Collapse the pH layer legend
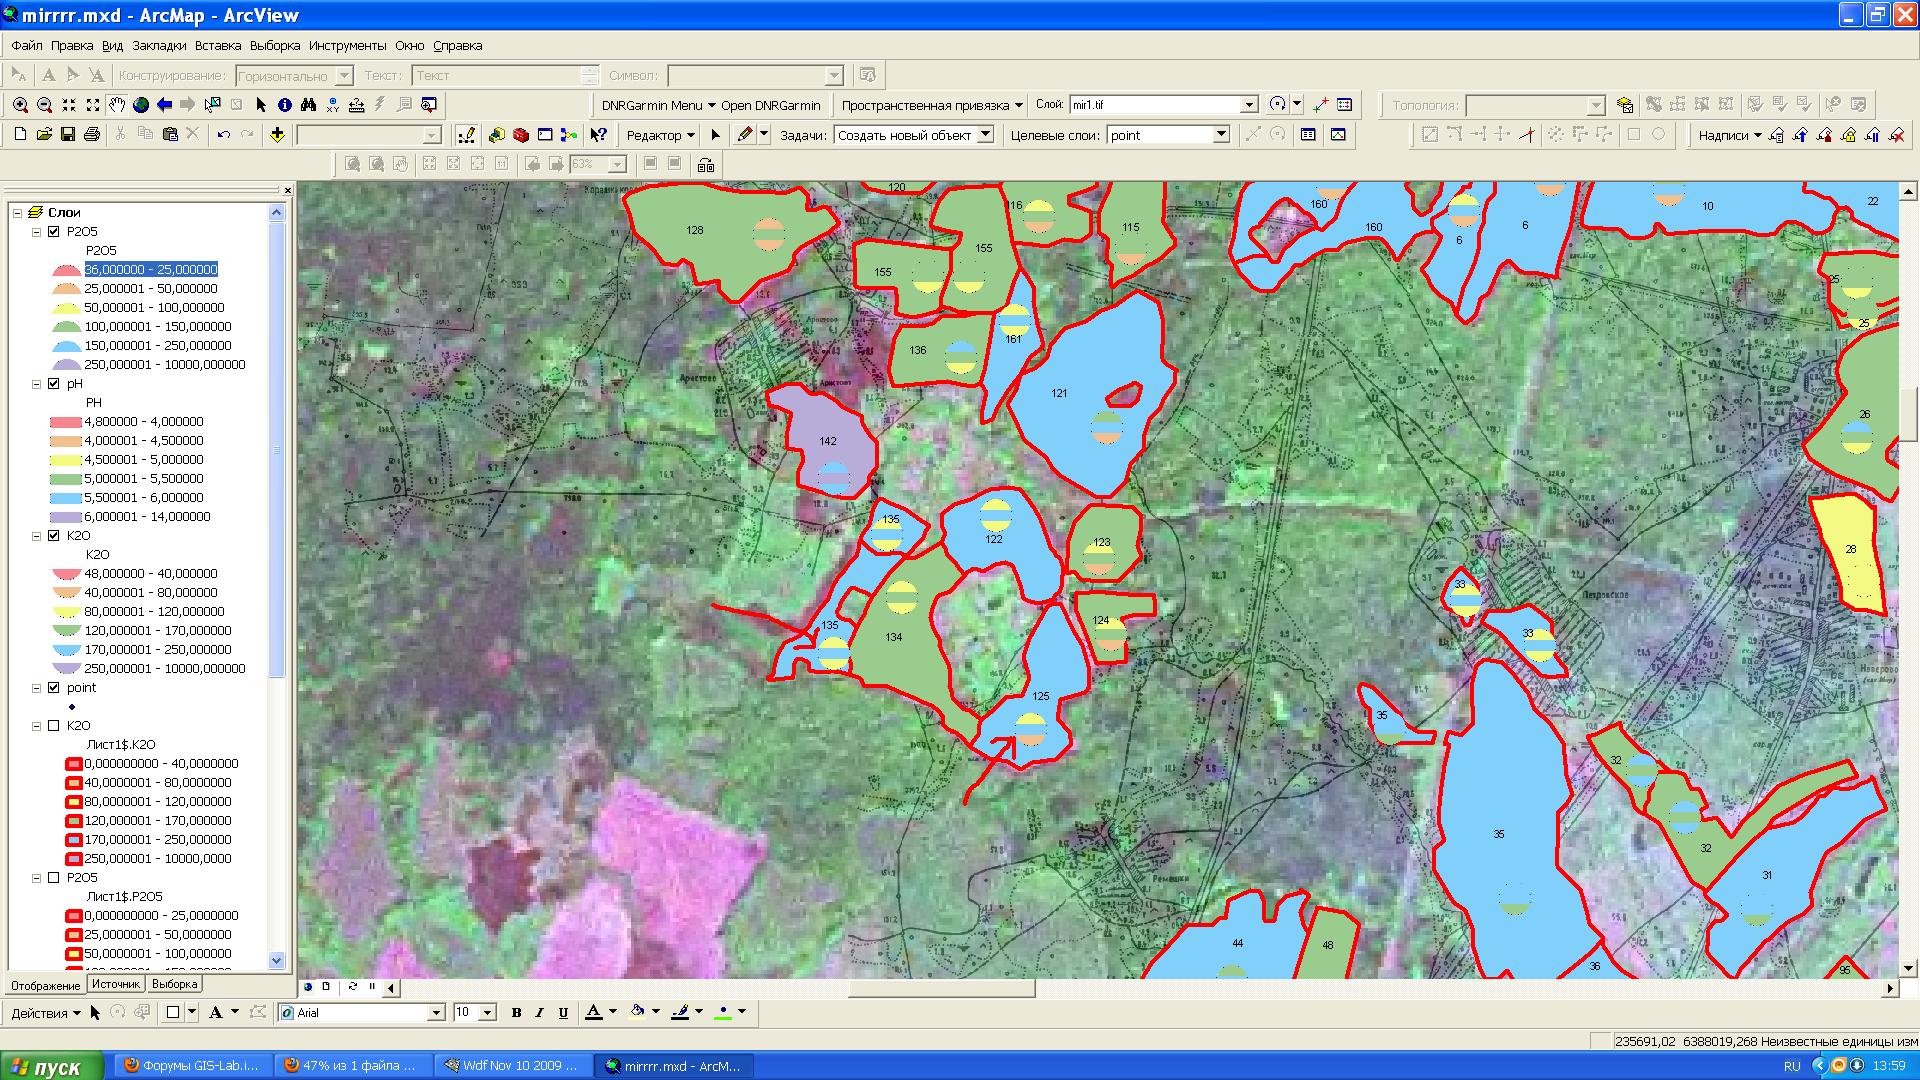1920x1080 pixels. click(x=37, y=384)
